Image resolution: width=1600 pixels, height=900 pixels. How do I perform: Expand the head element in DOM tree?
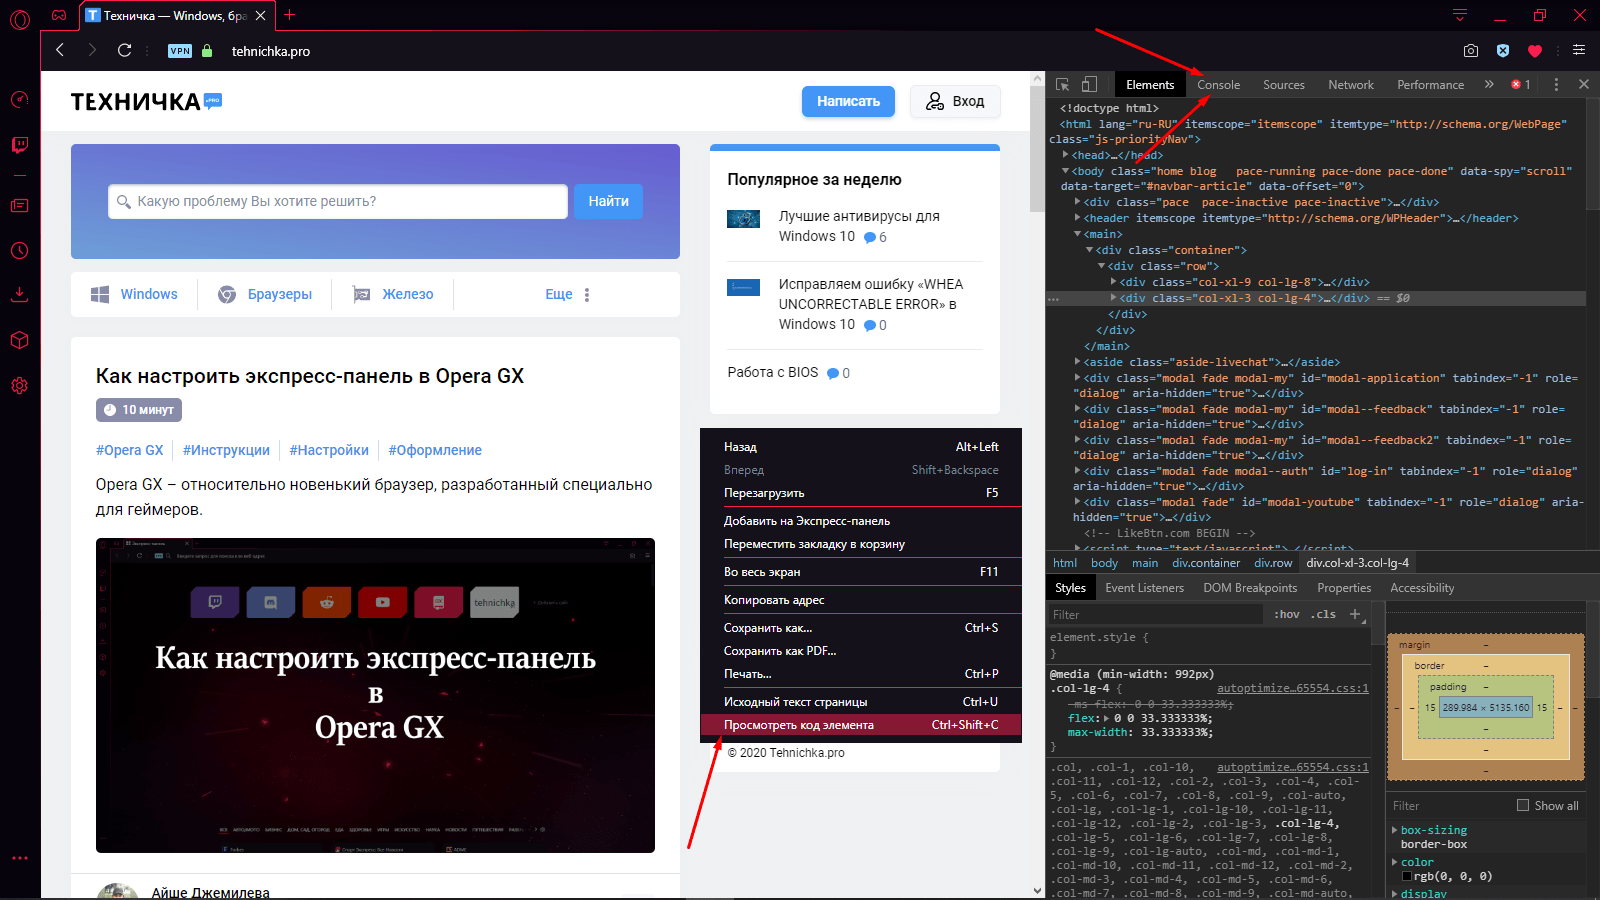(1066, 155)
